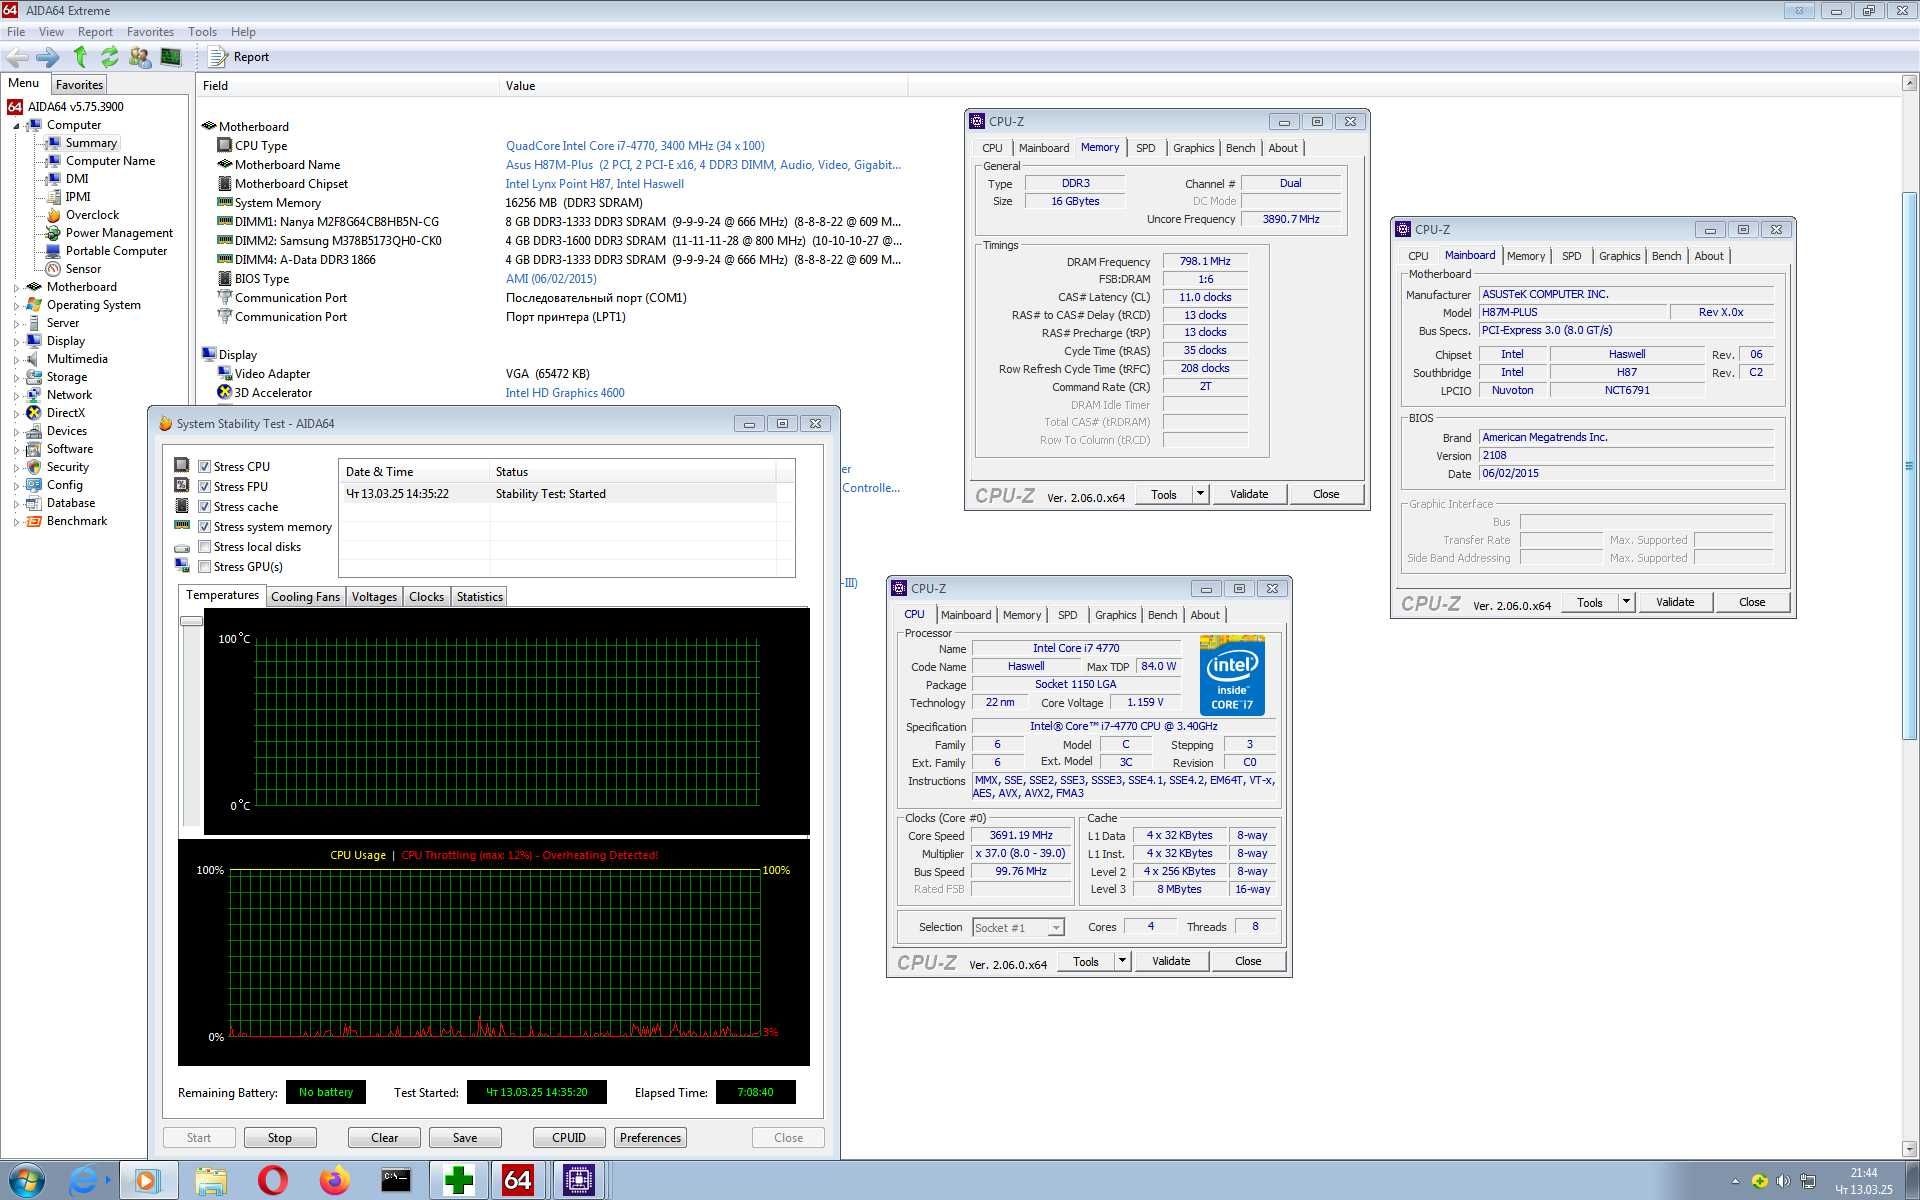Enable Stress local disks checkbox
The height and width of the screenshot is (1200, 1920).
[x=204, y=547]
